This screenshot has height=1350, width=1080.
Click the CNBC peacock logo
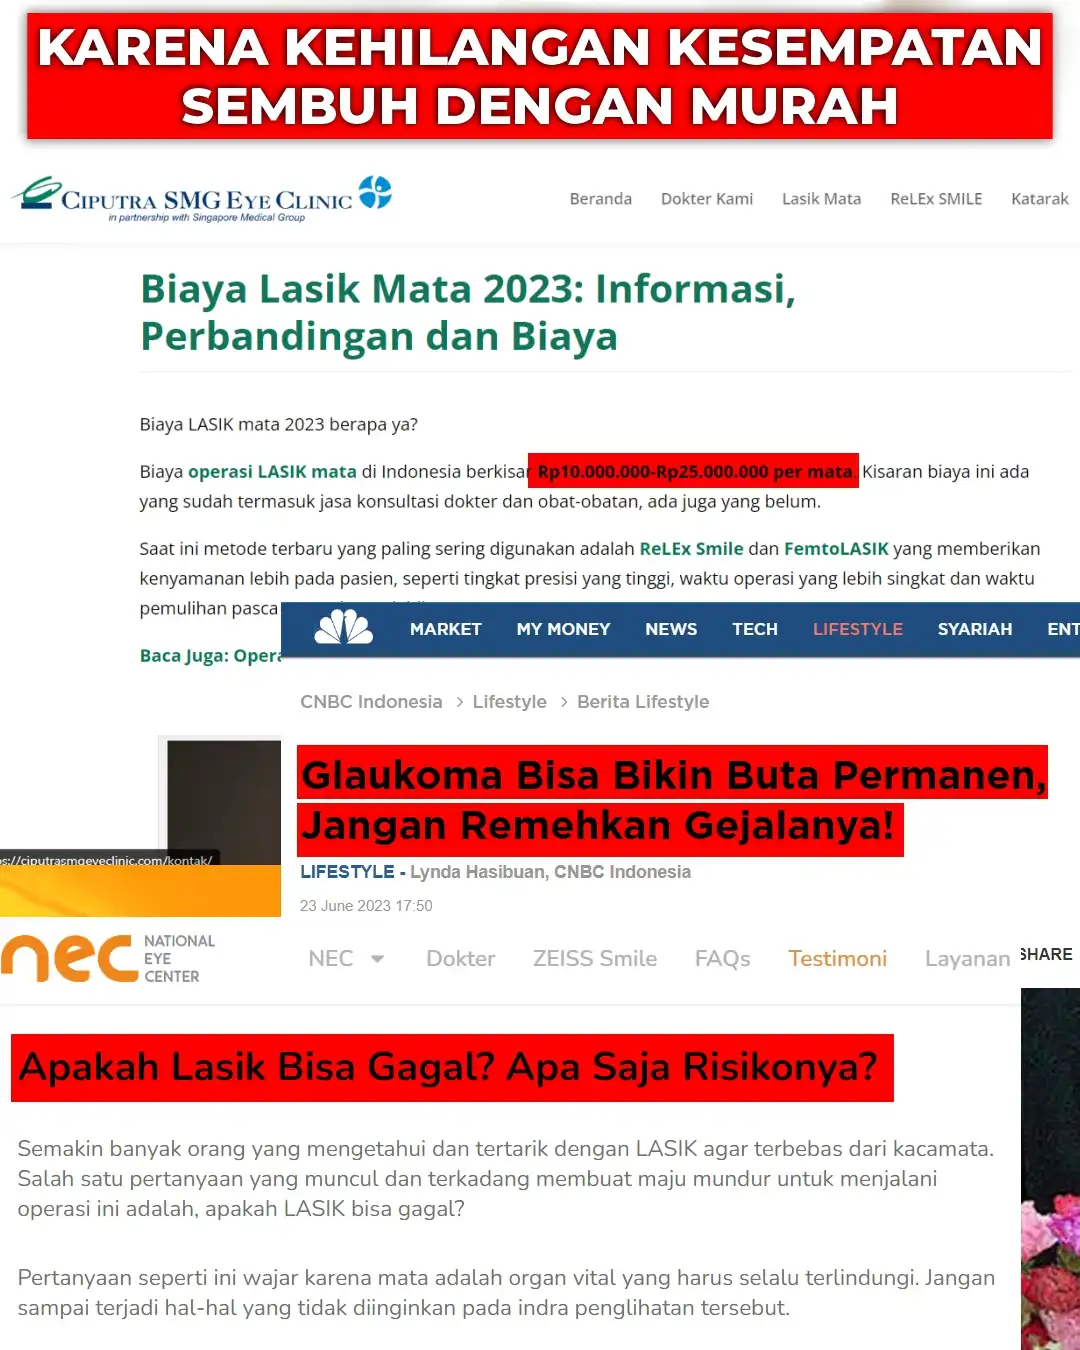point(343,628)
